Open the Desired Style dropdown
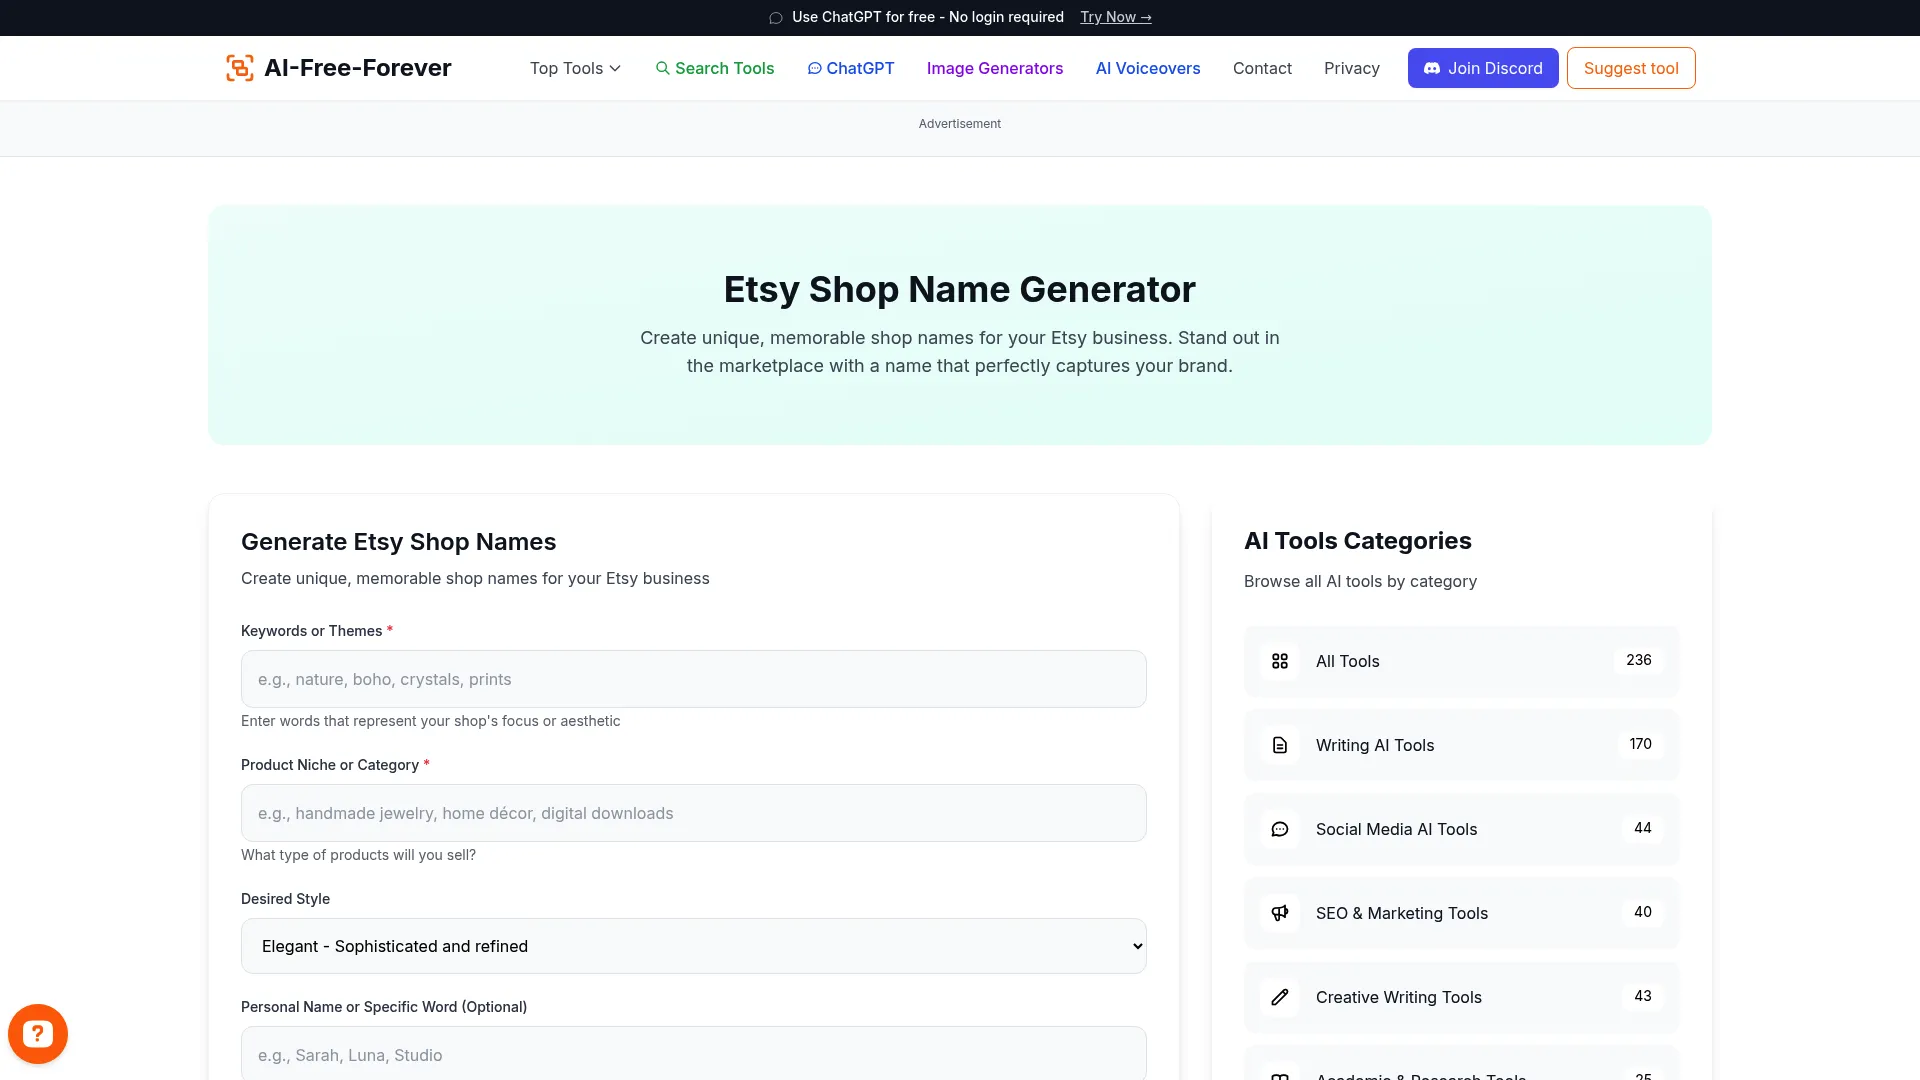Screen dimensions: 1920x1080 tap(693, 945)
